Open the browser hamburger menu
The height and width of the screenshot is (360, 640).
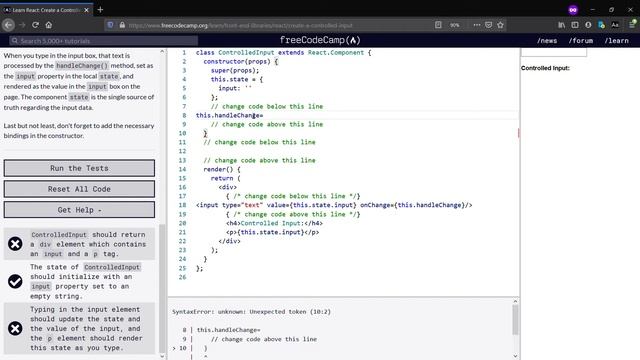632,25
